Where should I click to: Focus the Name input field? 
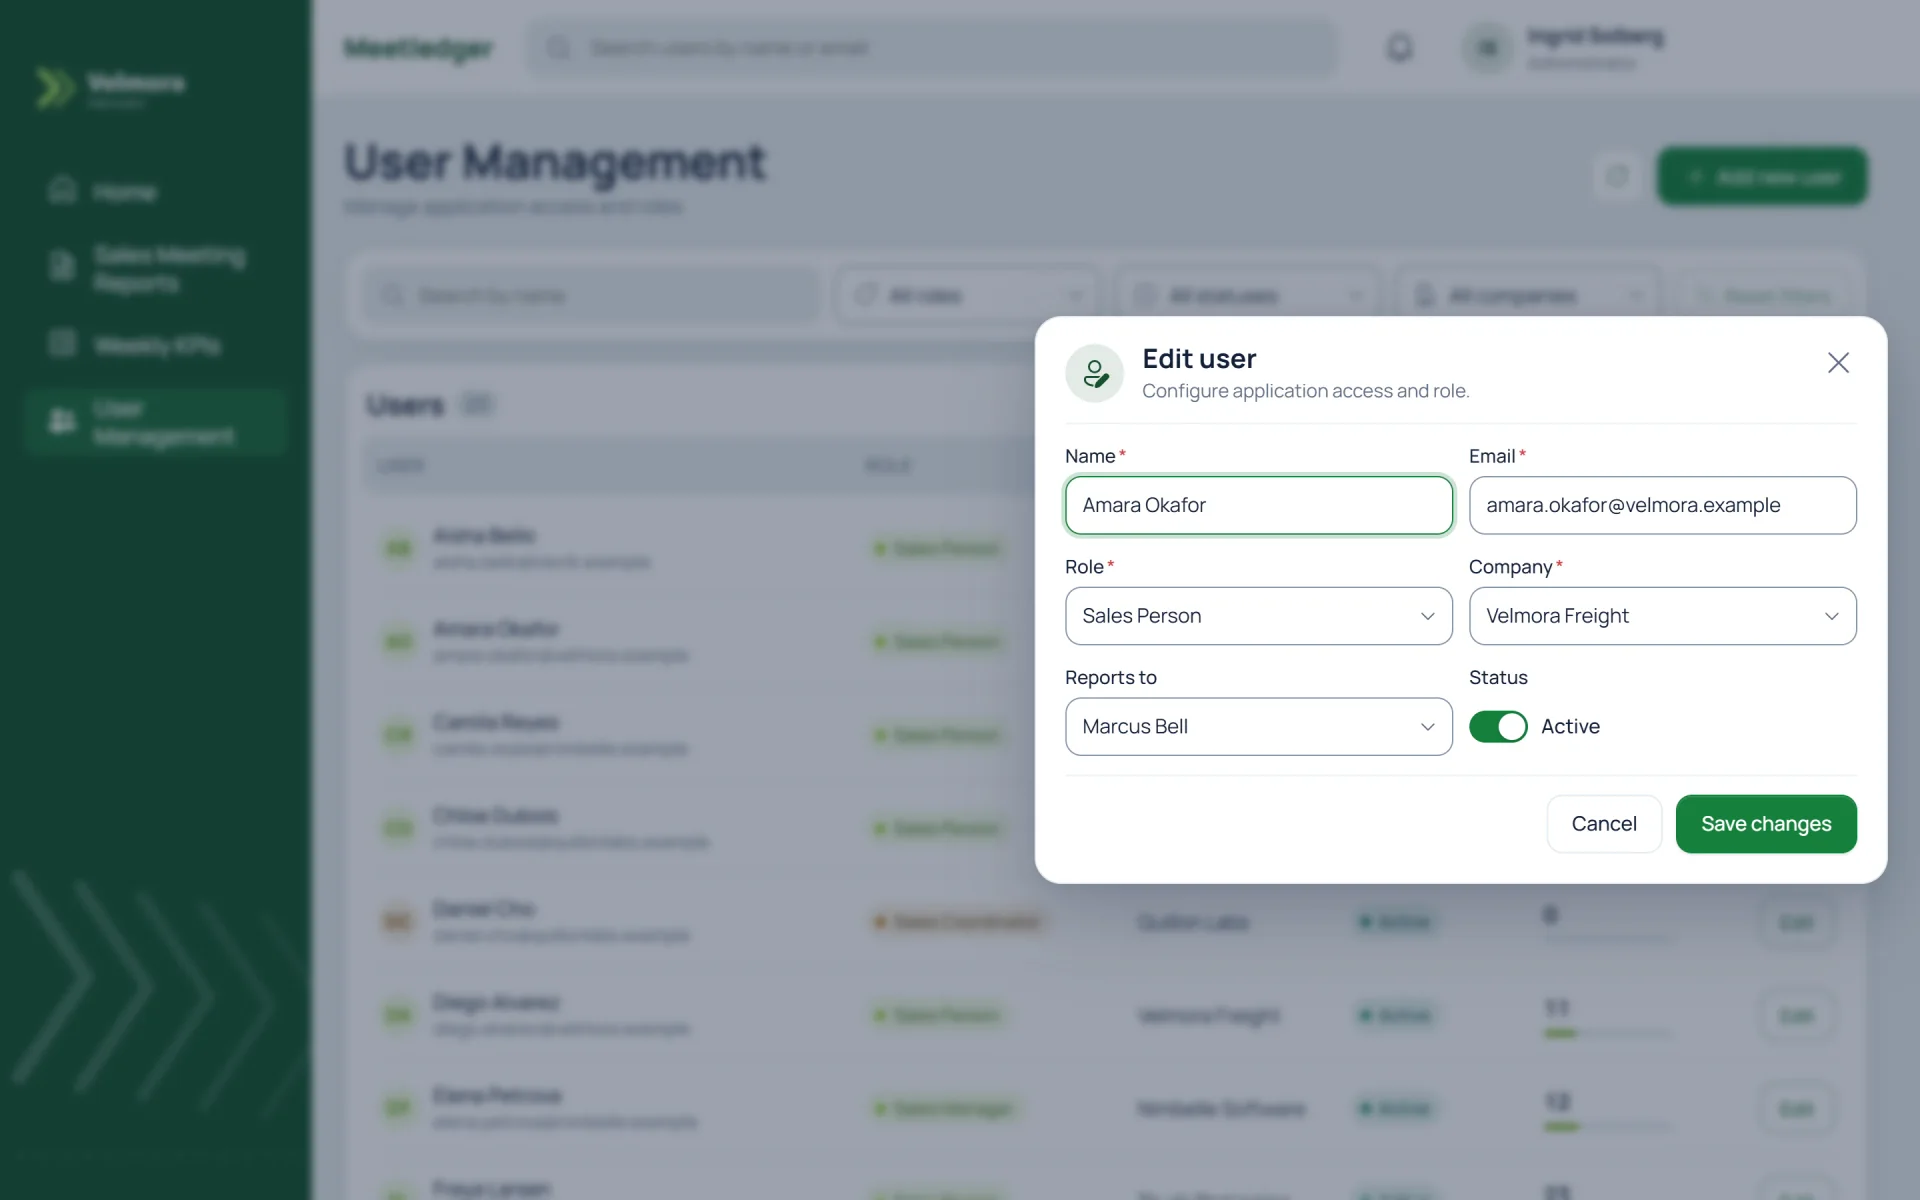pyautogui.click(x=1259, y=505)
